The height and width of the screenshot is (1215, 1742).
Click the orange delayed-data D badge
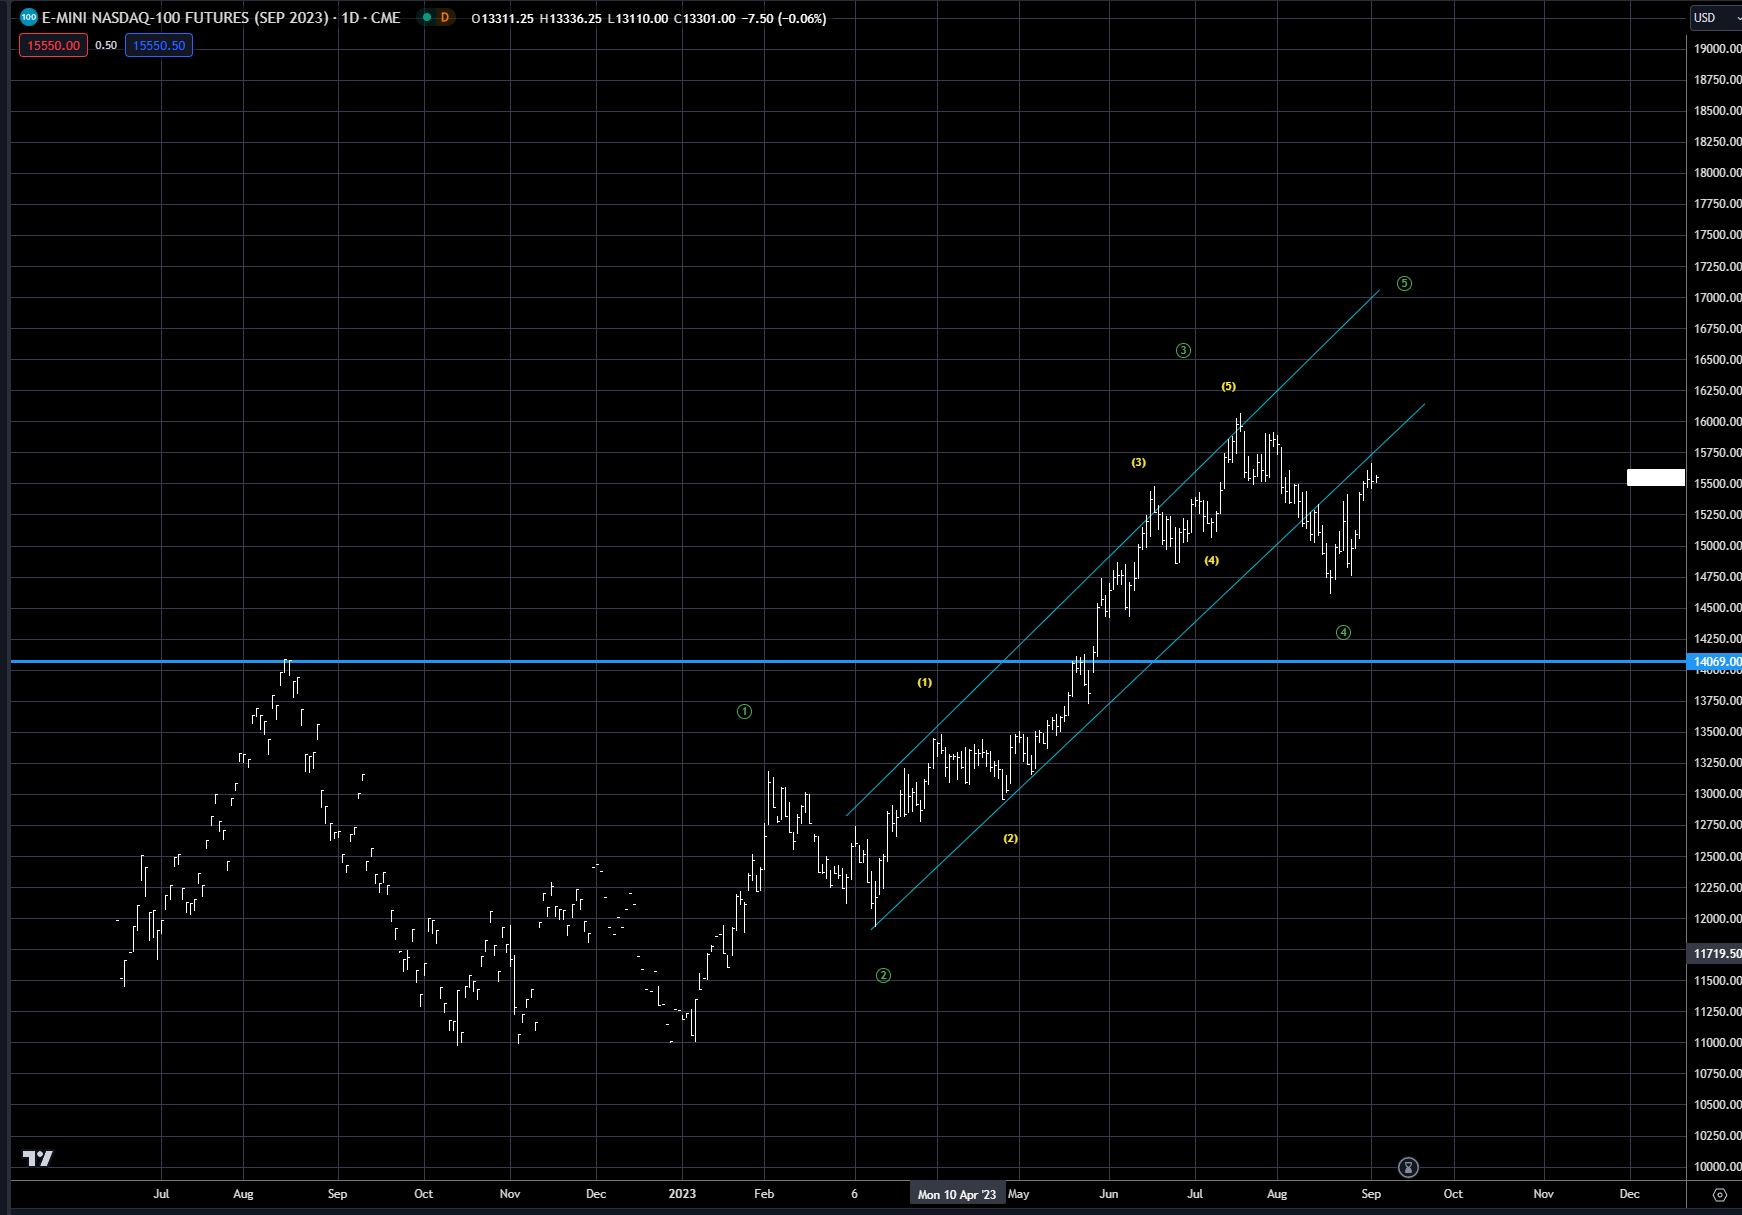pyautogui.click(x=445, y=17)
